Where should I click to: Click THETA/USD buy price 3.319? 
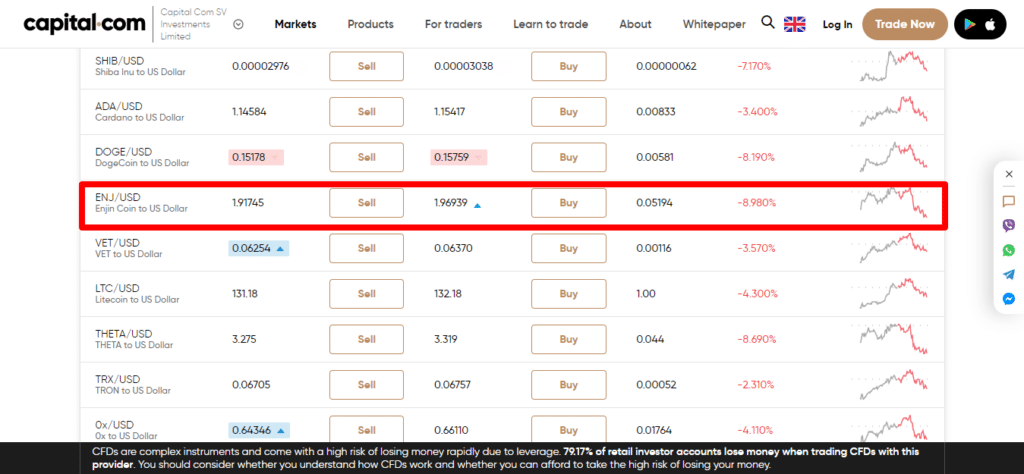tap(445, 340)
